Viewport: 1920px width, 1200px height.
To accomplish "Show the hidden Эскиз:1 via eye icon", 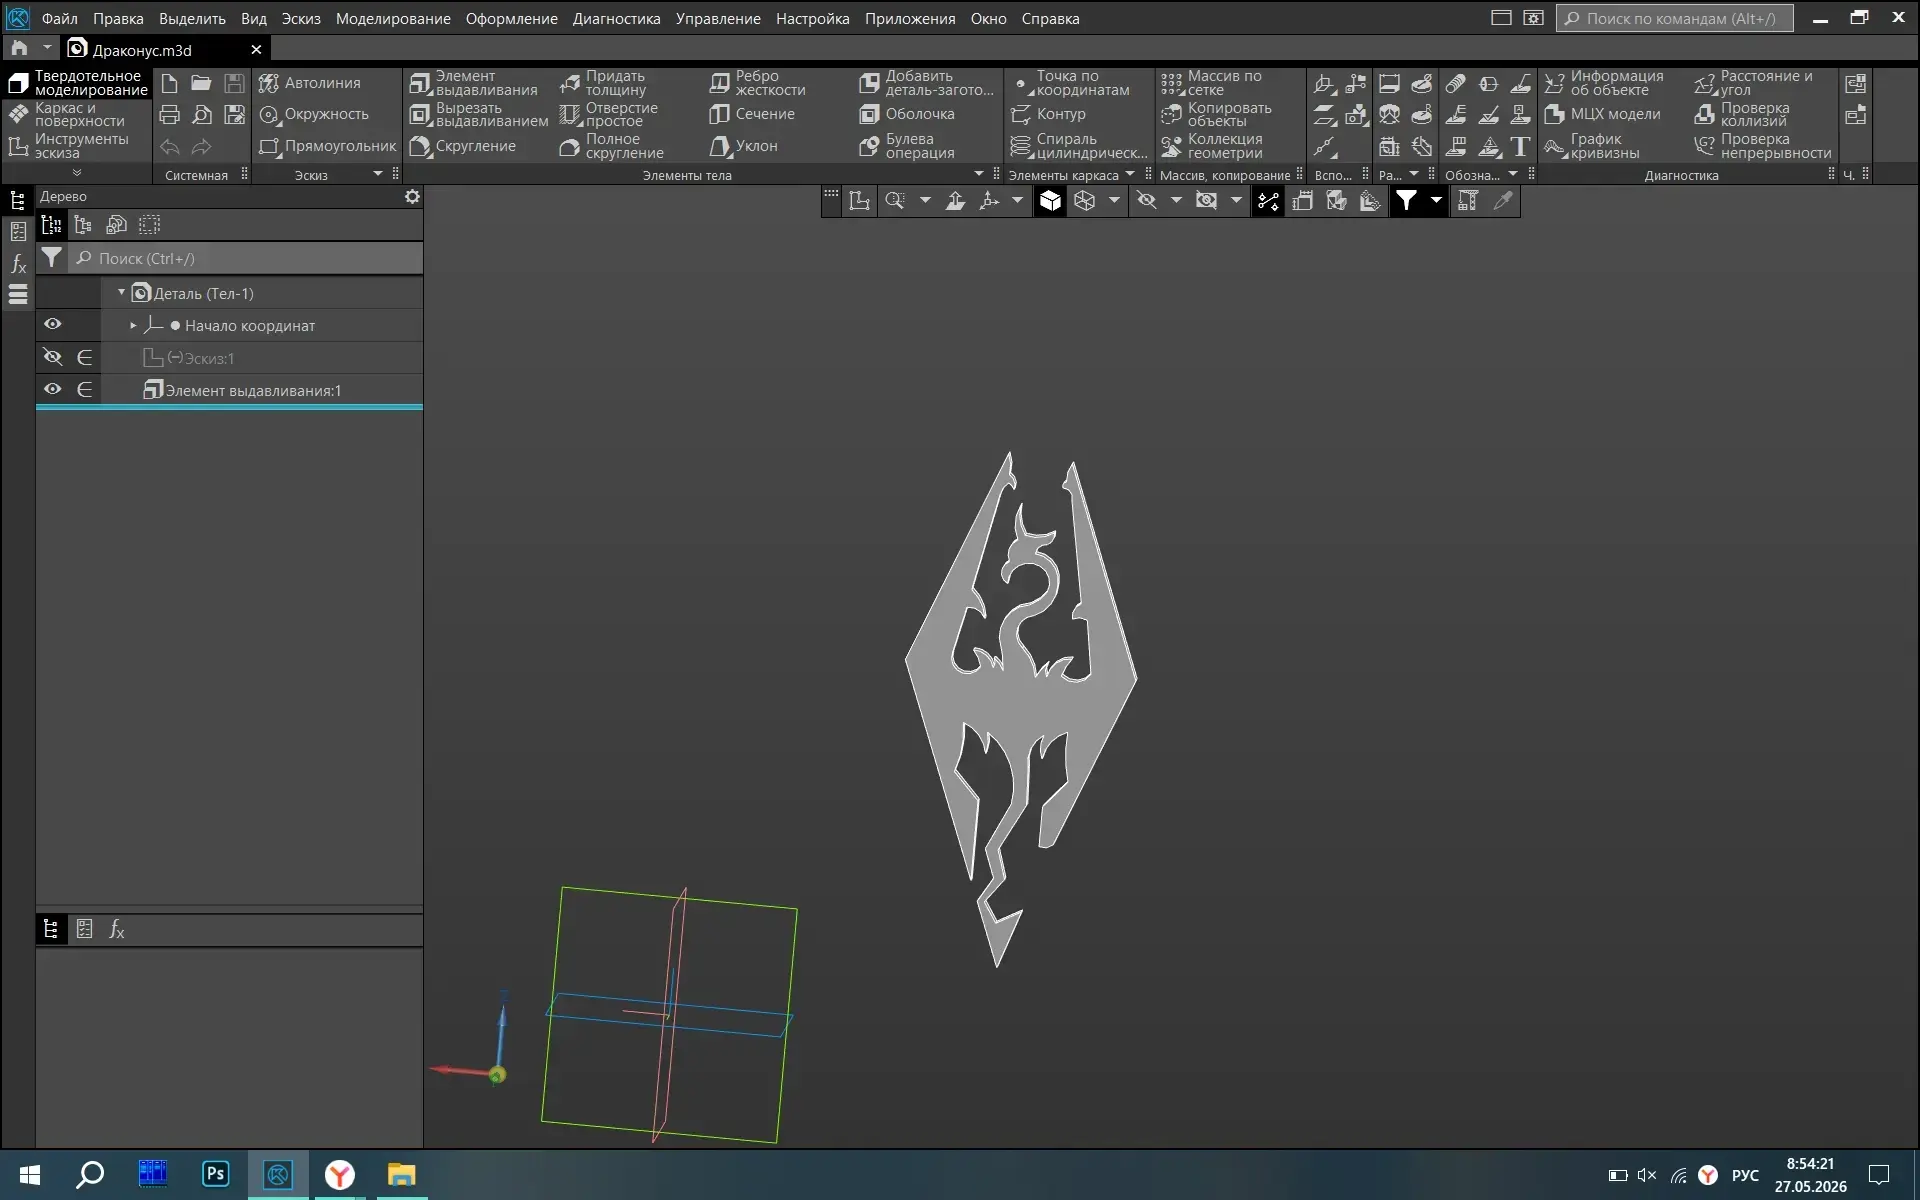I will 53,357.
